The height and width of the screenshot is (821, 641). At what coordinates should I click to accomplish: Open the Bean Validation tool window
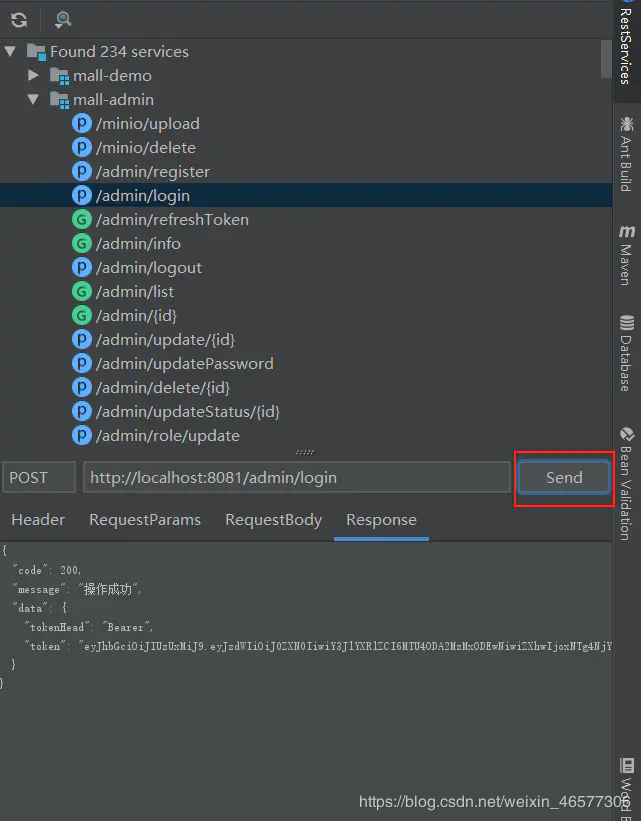coord(626,484)
